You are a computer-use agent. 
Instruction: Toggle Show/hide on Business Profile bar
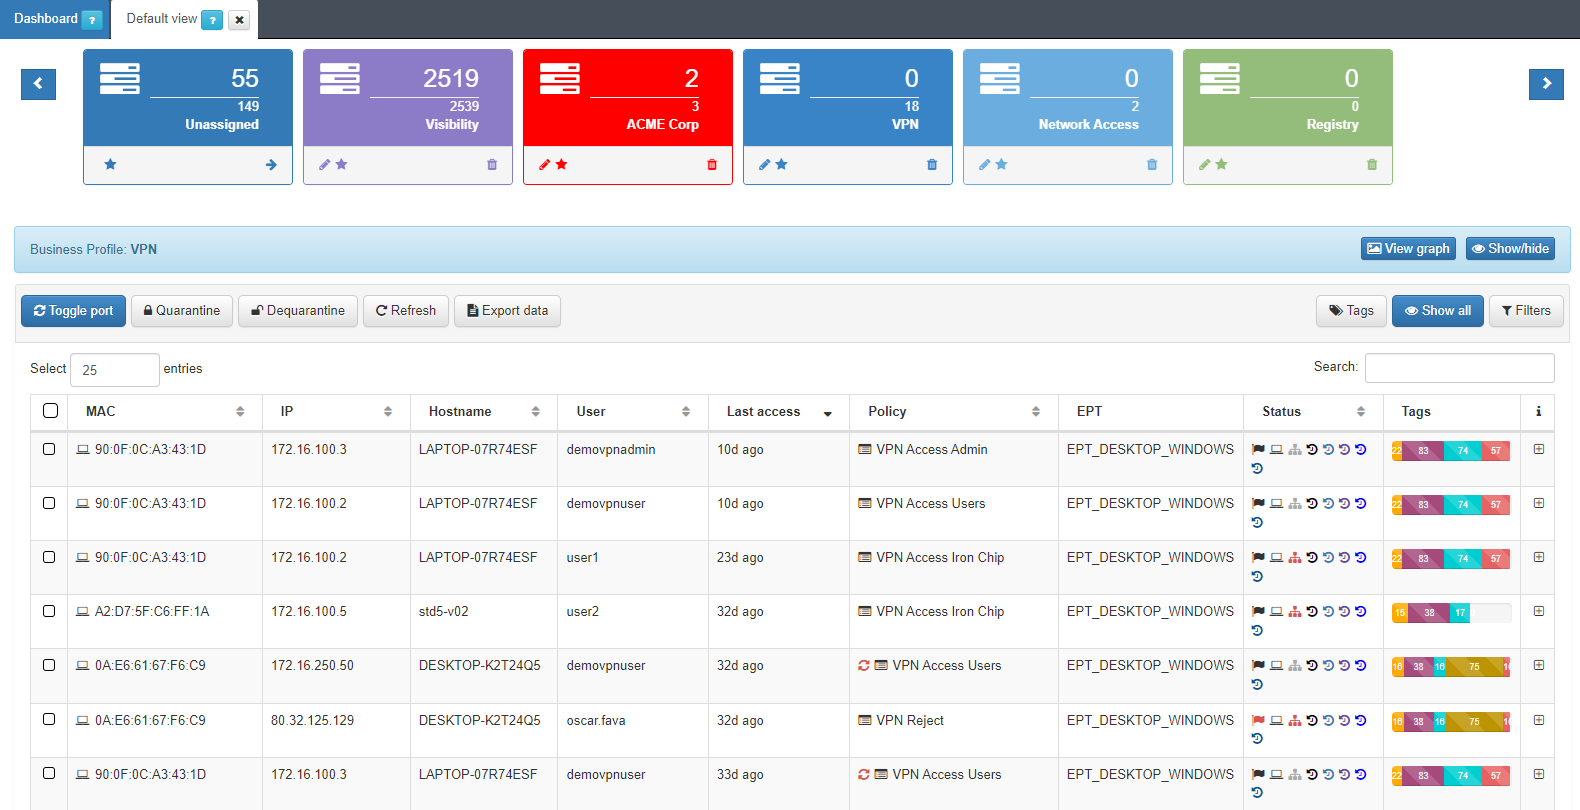[1510, 248]
